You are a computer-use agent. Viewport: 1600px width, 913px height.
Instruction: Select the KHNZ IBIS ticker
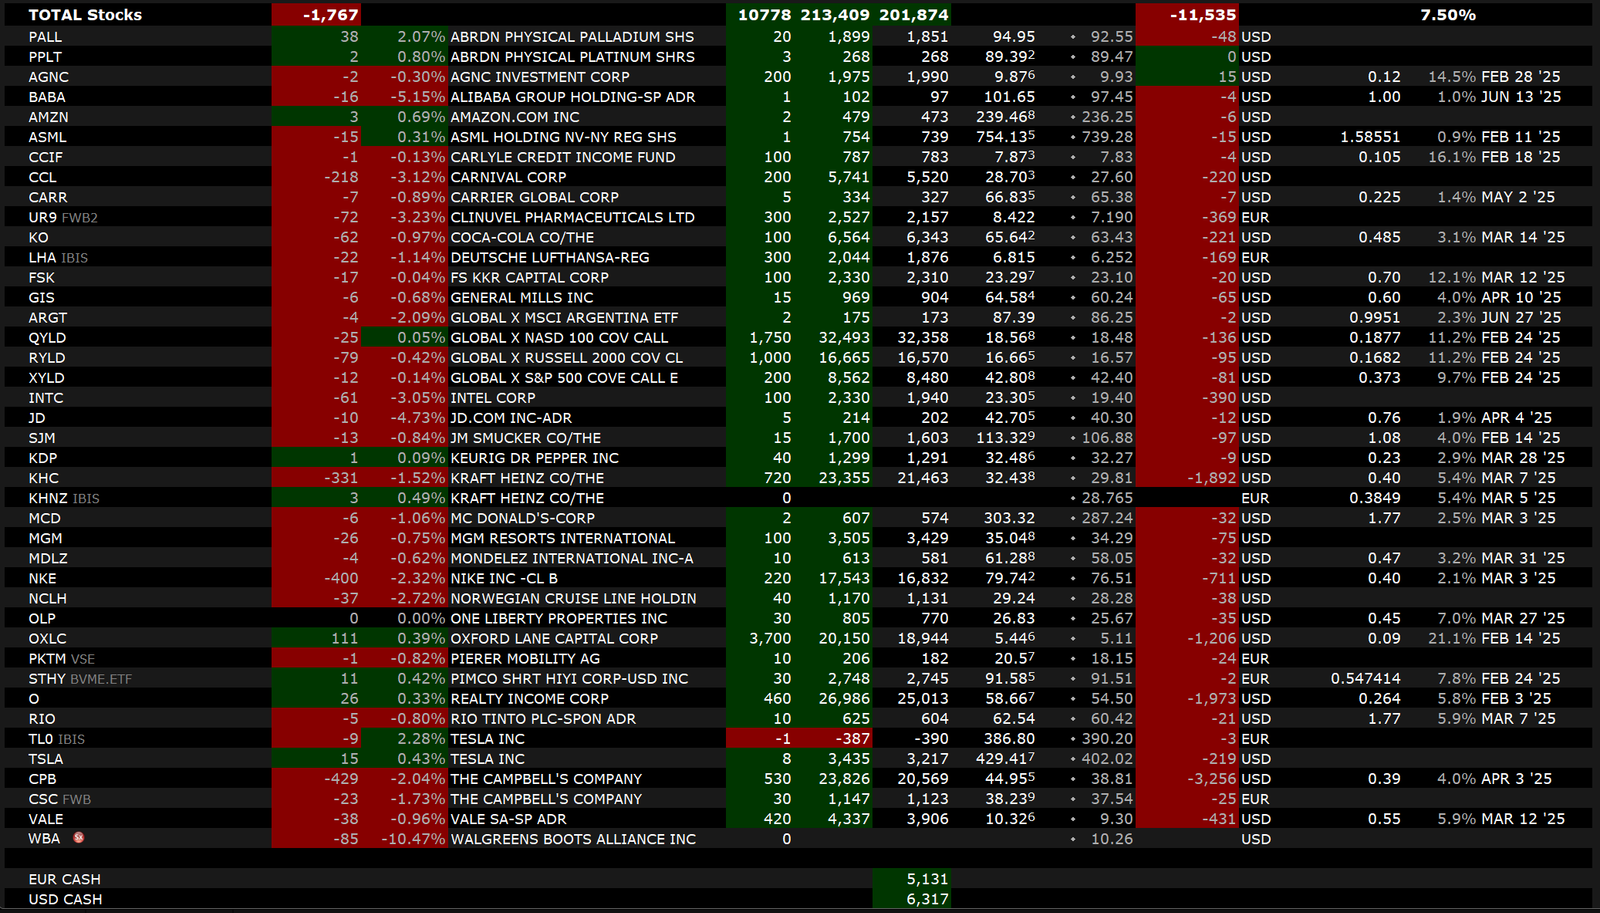[x=64, y=498]
